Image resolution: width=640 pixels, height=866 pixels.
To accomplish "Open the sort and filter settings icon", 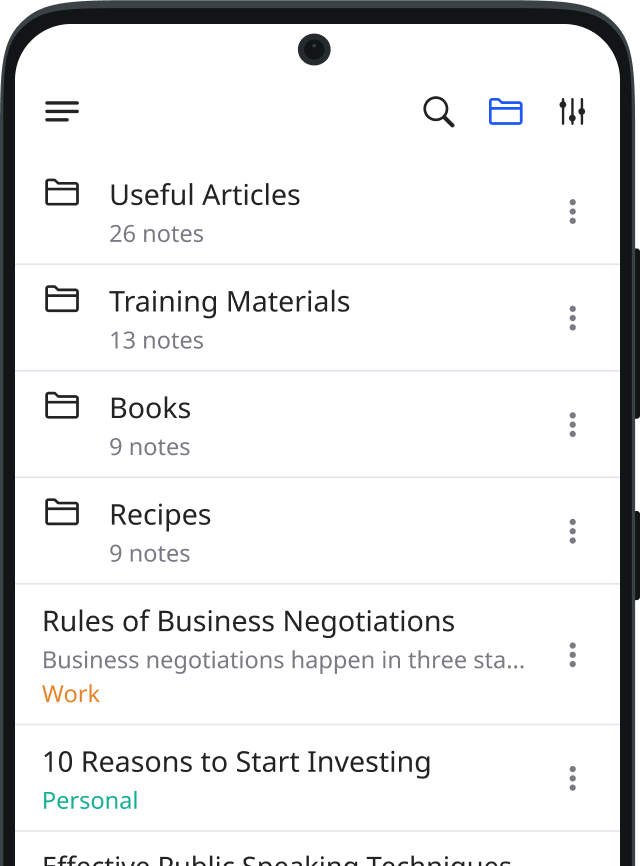I will point(572,112).
